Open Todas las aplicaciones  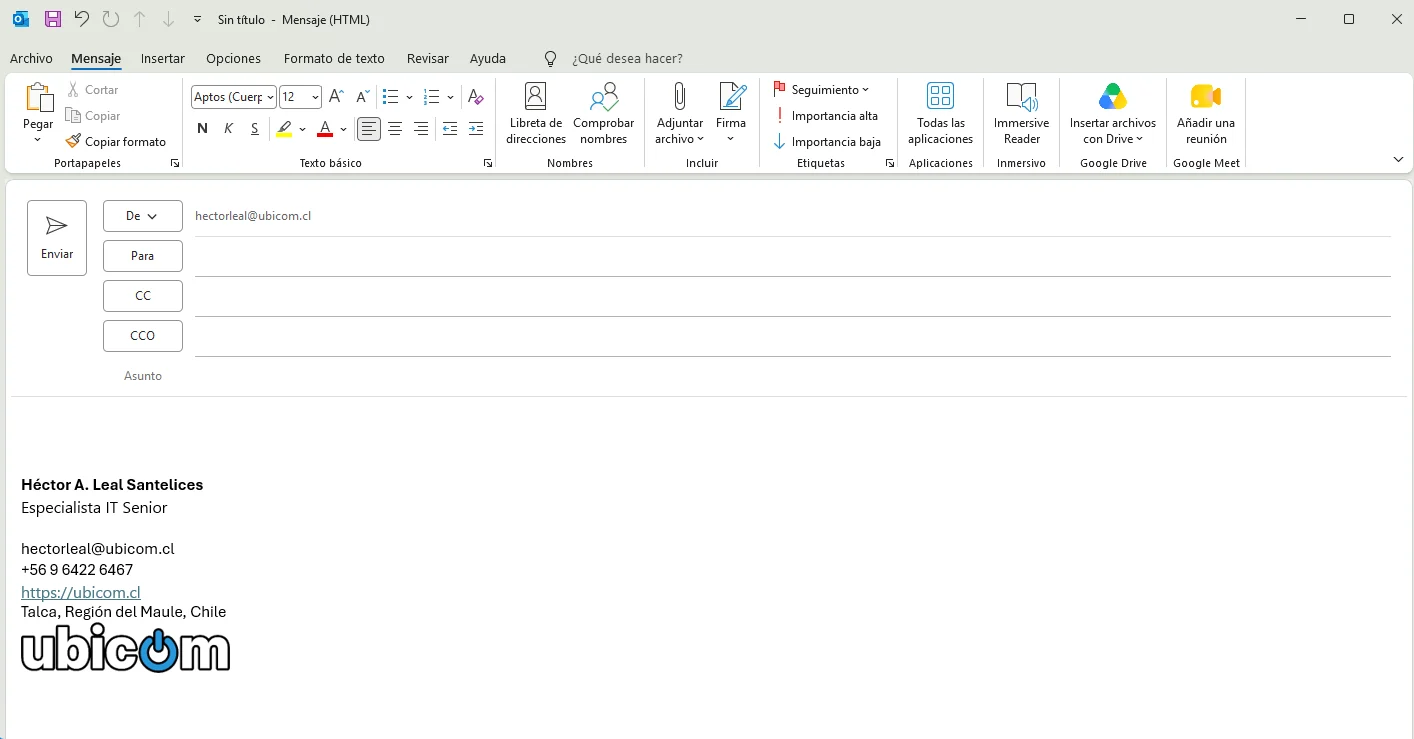[x=940, y=114]
